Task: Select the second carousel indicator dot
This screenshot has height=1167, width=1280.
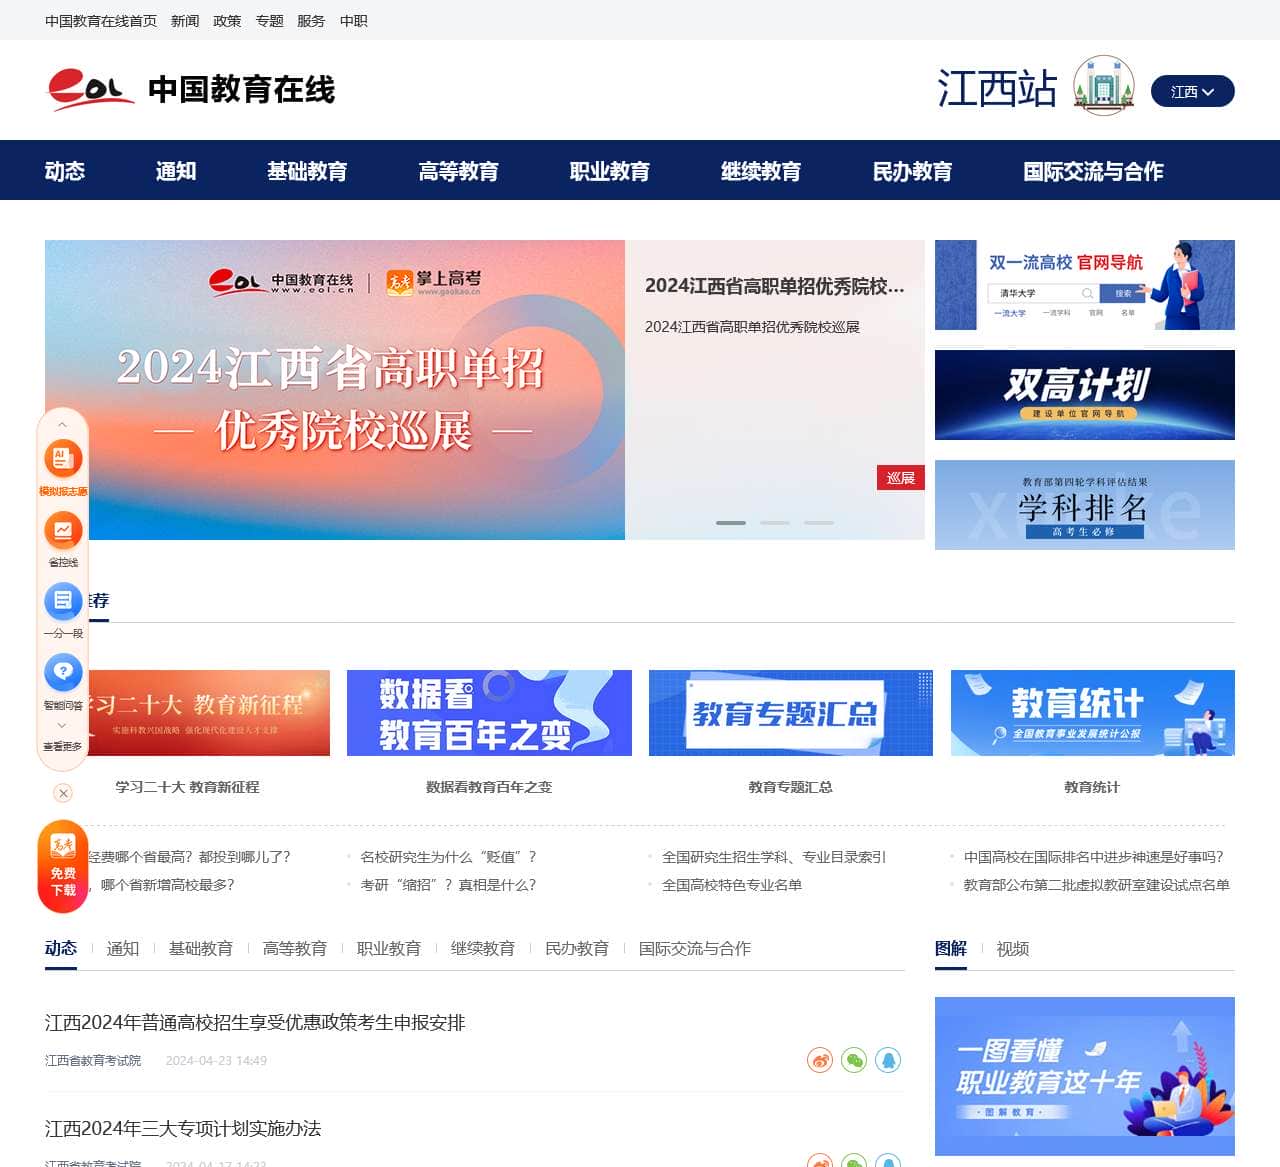Action: pos(777,522)
